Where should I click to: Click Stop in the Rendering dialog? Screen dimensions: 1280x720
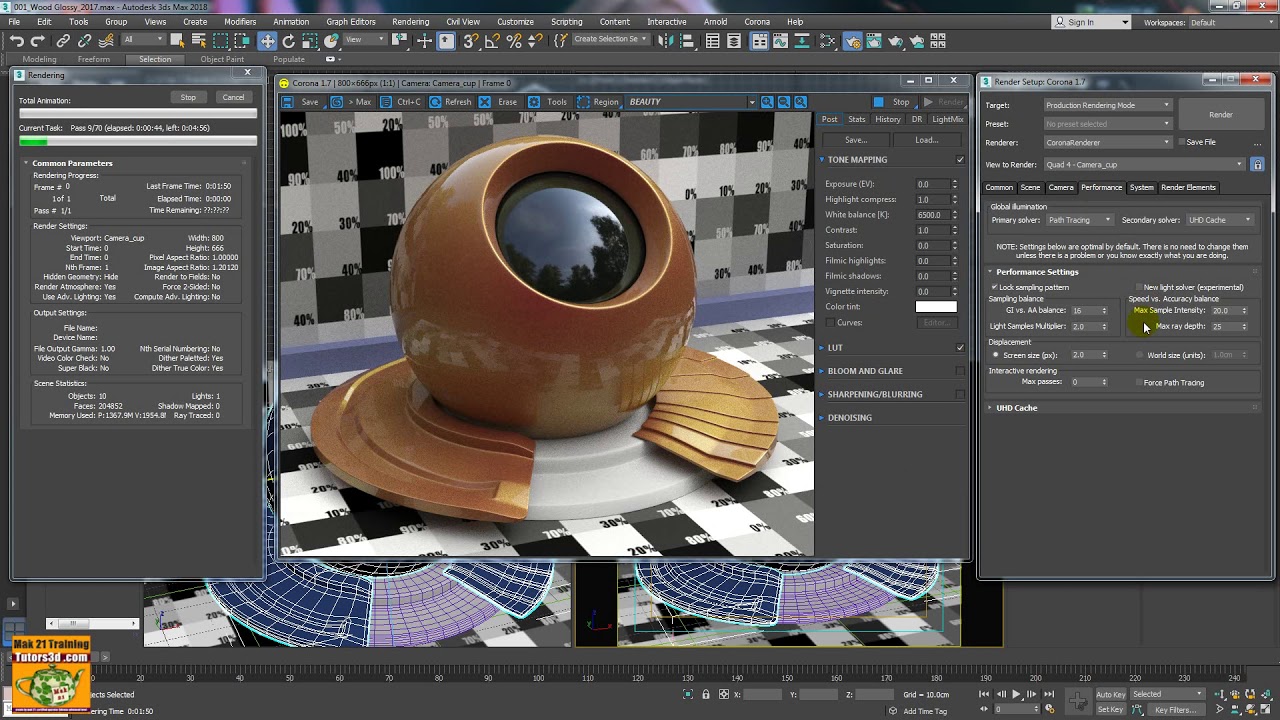(188, 97)
